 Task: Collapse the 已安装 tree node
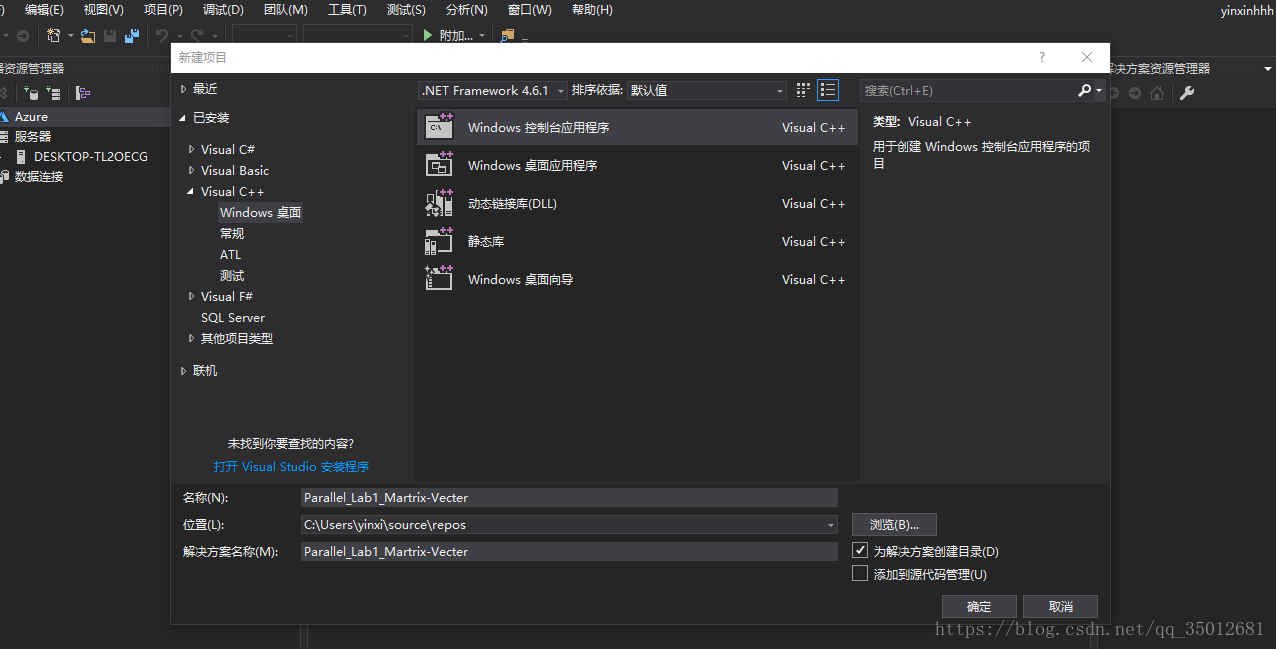183,117
